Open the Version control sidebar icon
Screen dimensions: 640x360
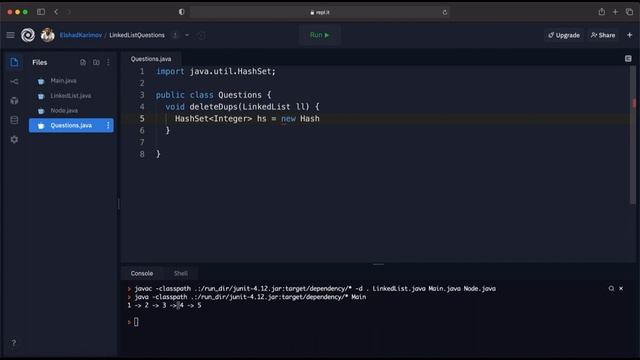click(14, 82)
